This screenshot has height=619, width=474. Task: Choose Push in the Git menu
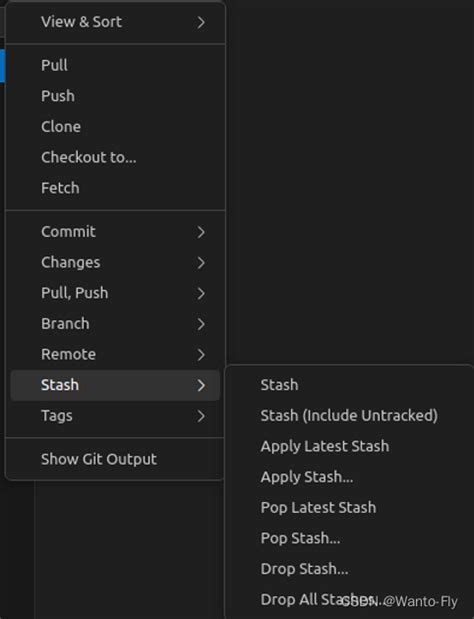pyautogui.click(x=115, y=96)
